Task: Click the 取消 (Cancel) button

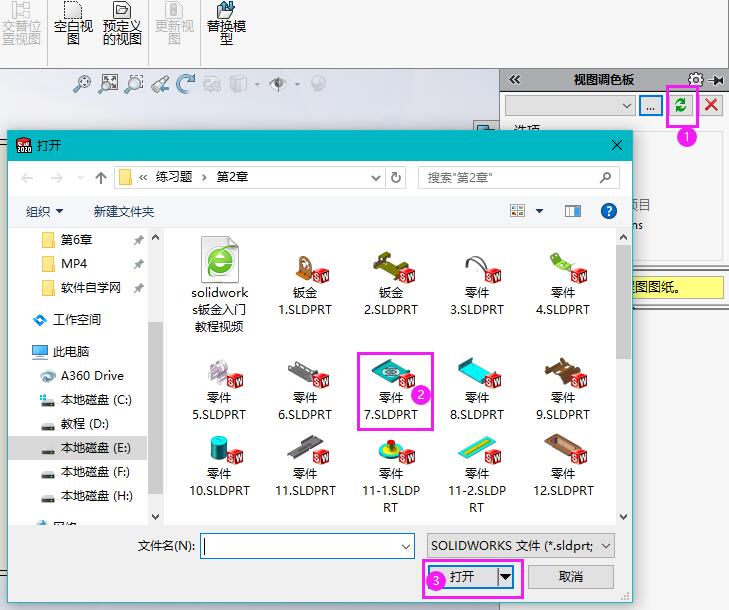Action: (570, 577)
